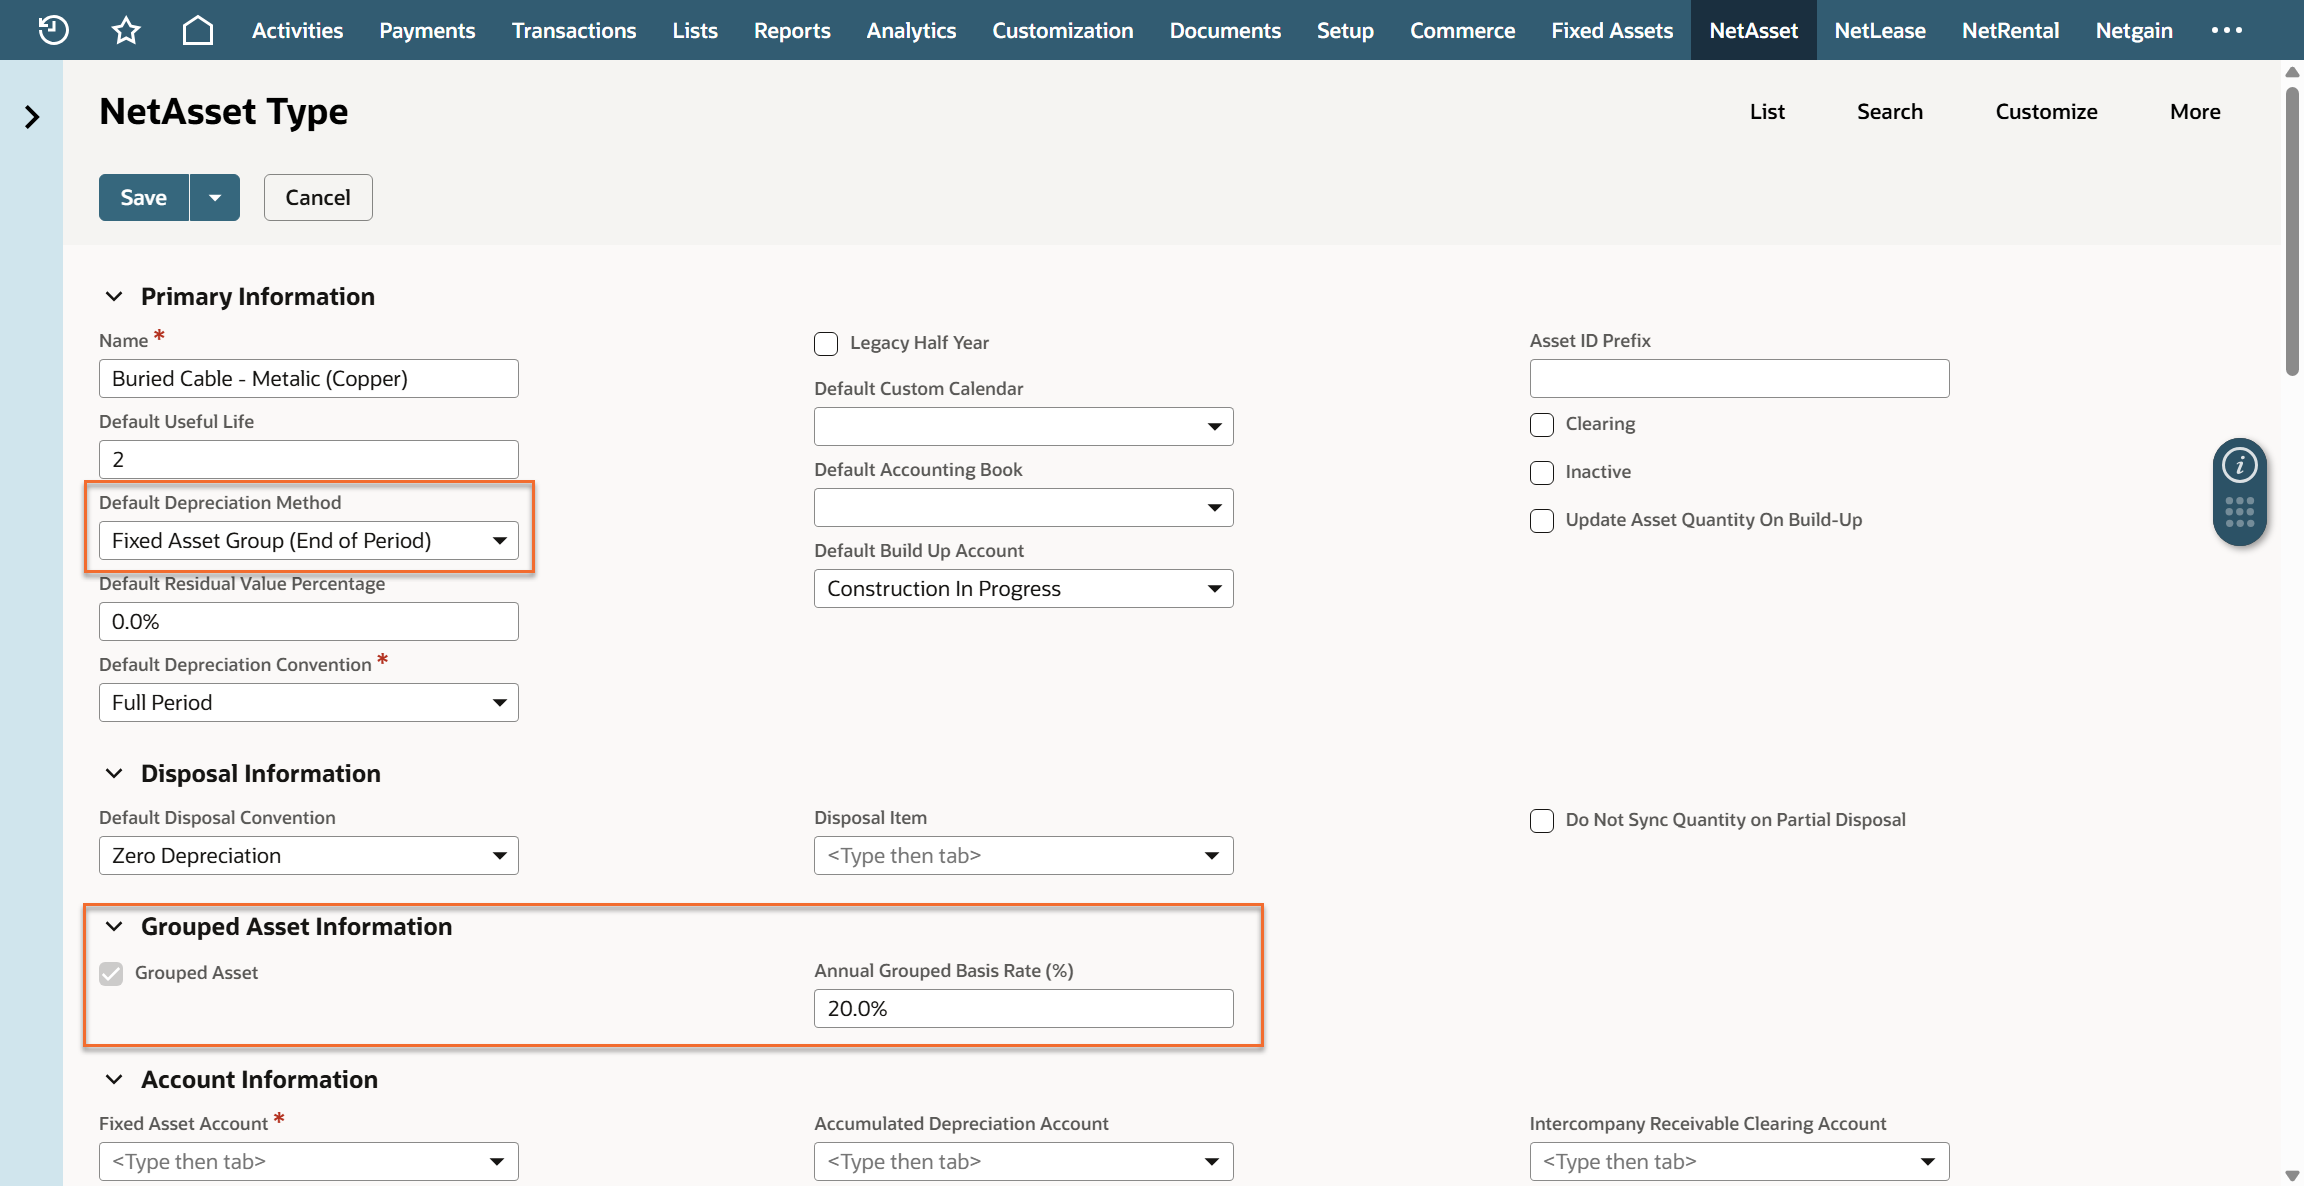
Task: Open the Analytics menu
Action: coord(911,30)
